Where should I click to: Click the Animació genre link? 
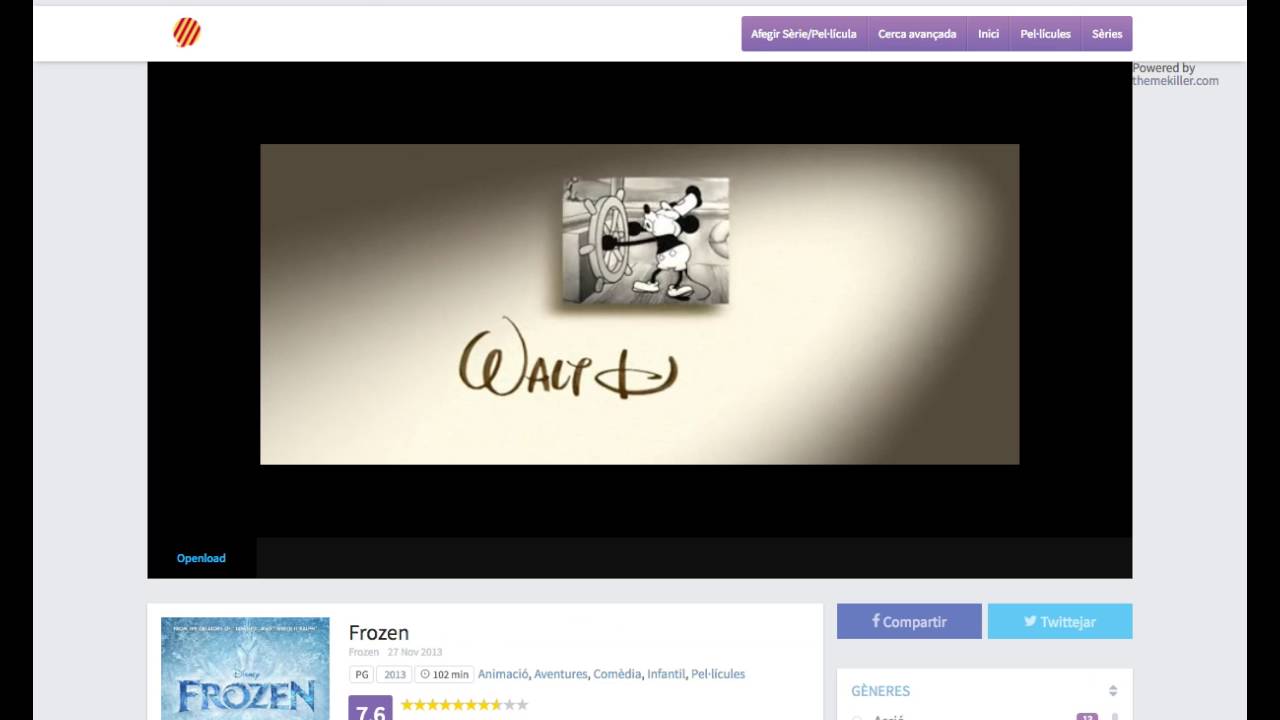[x=503, y=674]
